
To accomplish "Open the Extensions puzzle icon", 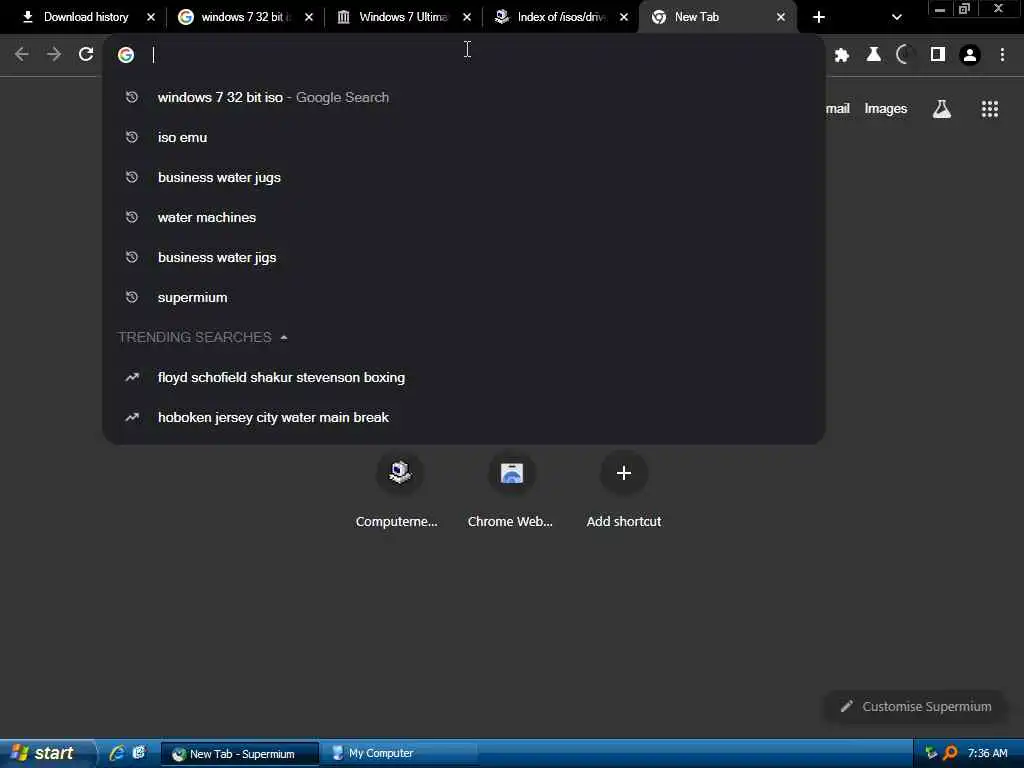I will pos(842,55).
